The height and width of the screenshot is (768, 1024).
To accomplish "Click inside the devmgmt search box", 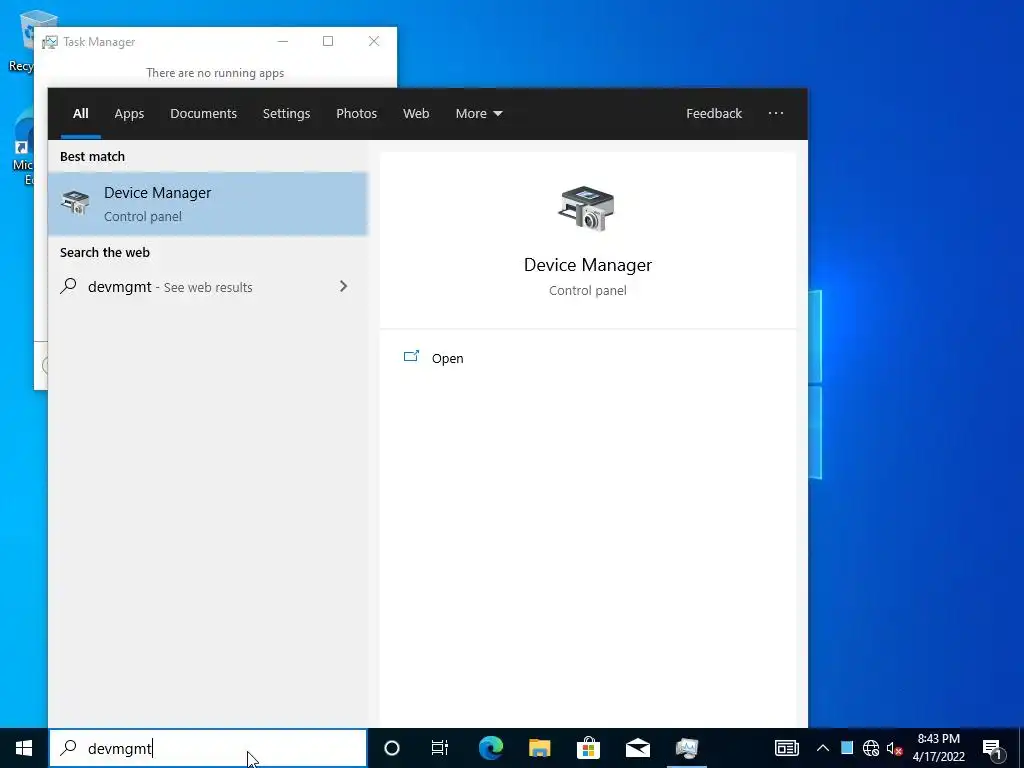I will point(208,748).
